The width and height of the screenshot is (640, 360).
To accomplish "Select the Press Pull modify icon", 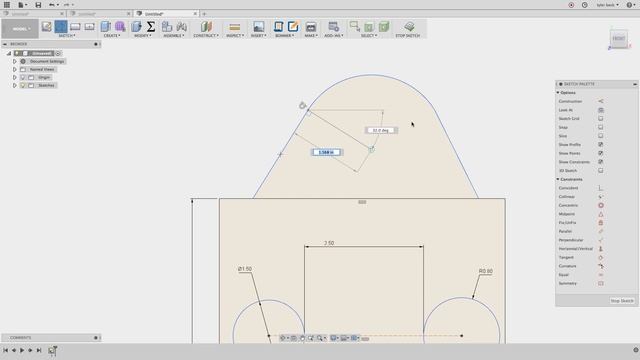I will pyautogui.click(x=136, y=27).
